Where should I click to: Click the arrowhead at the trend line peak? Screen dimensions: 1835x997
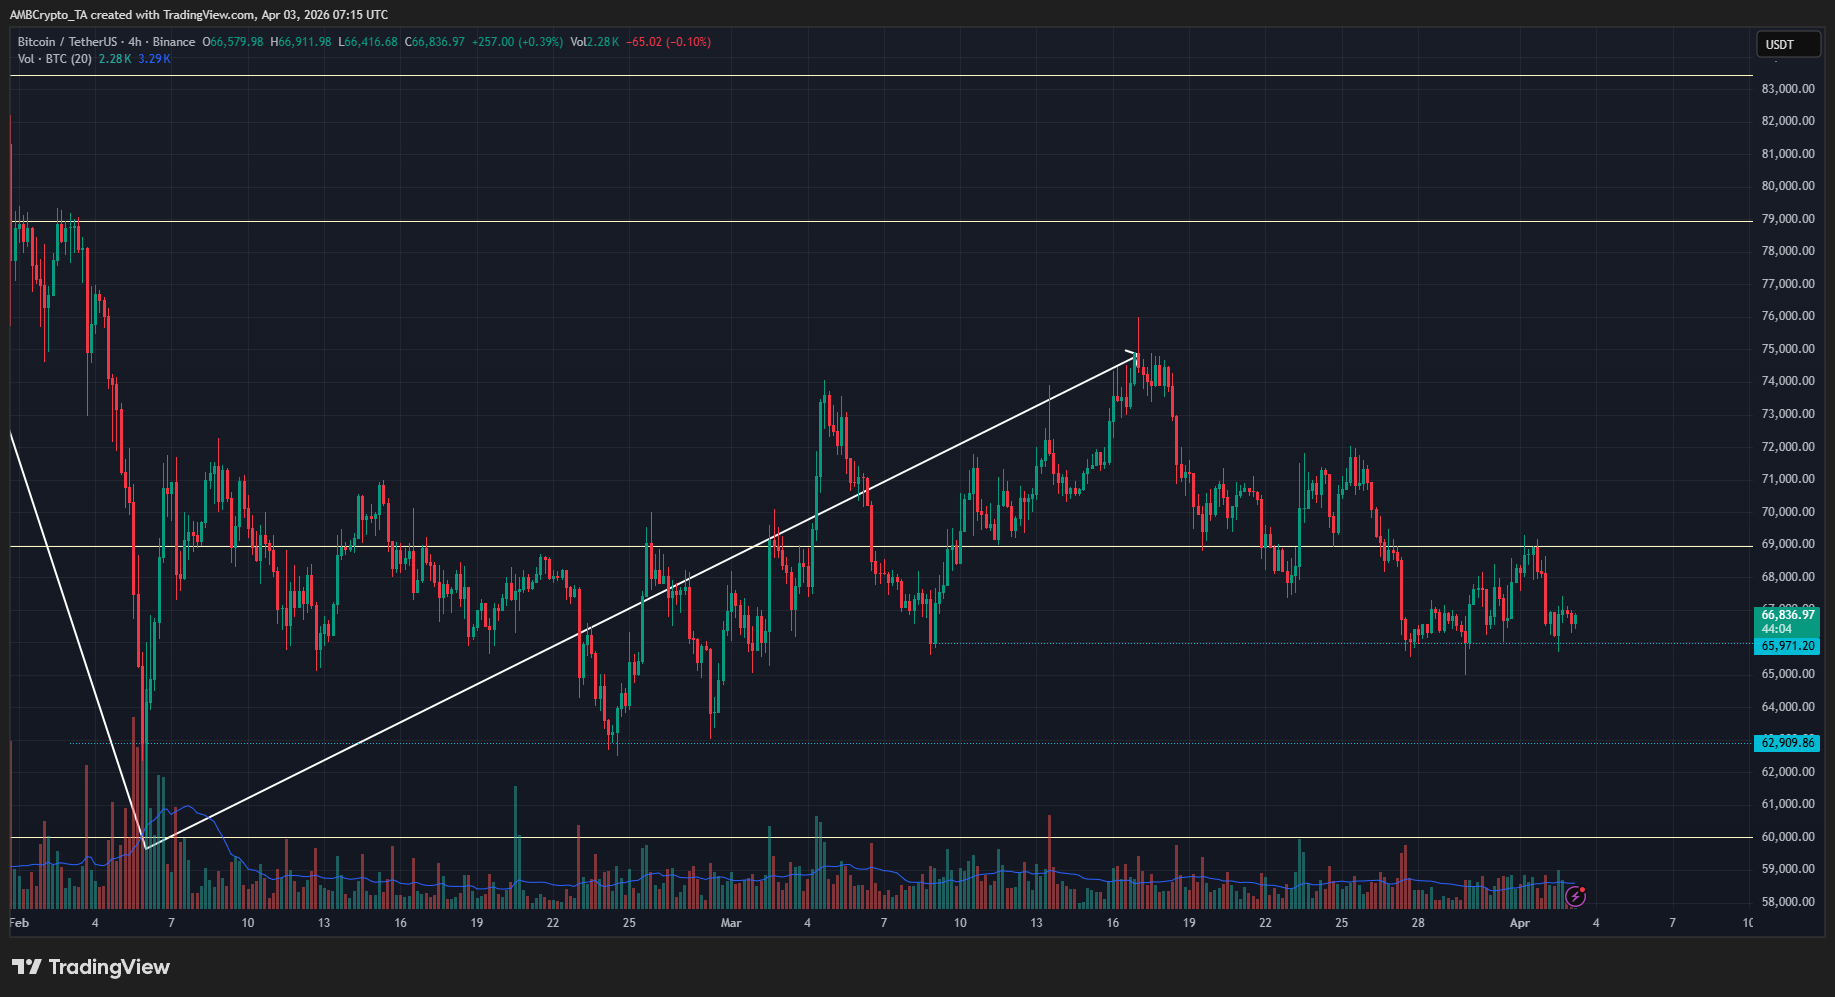click(x=1133, y=353)
